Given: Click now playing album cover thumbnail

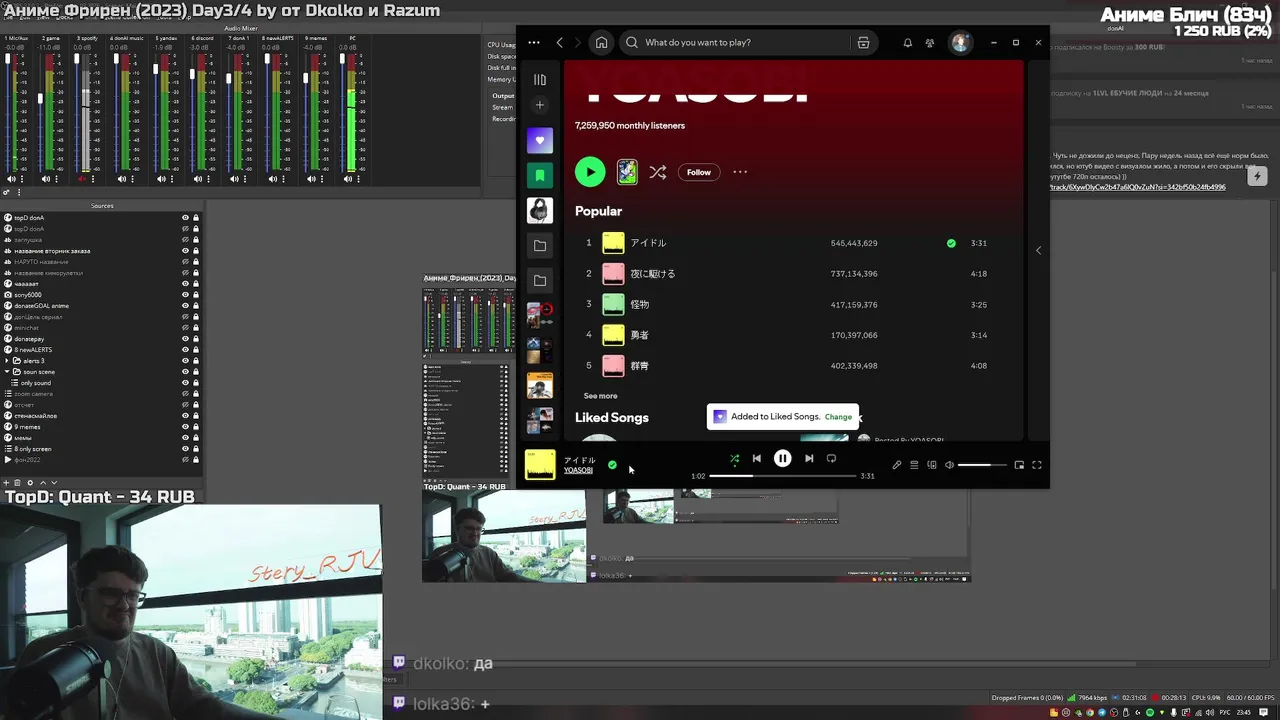Looking at the screenshot, I should pyautogui.click(x=540, y=465).
